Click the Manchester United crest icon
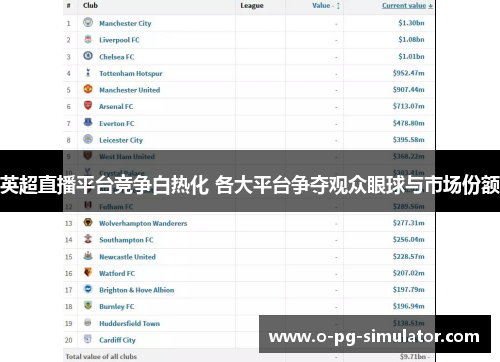The height and width of the screenshot is (362, 500). [x=88, y=89]
